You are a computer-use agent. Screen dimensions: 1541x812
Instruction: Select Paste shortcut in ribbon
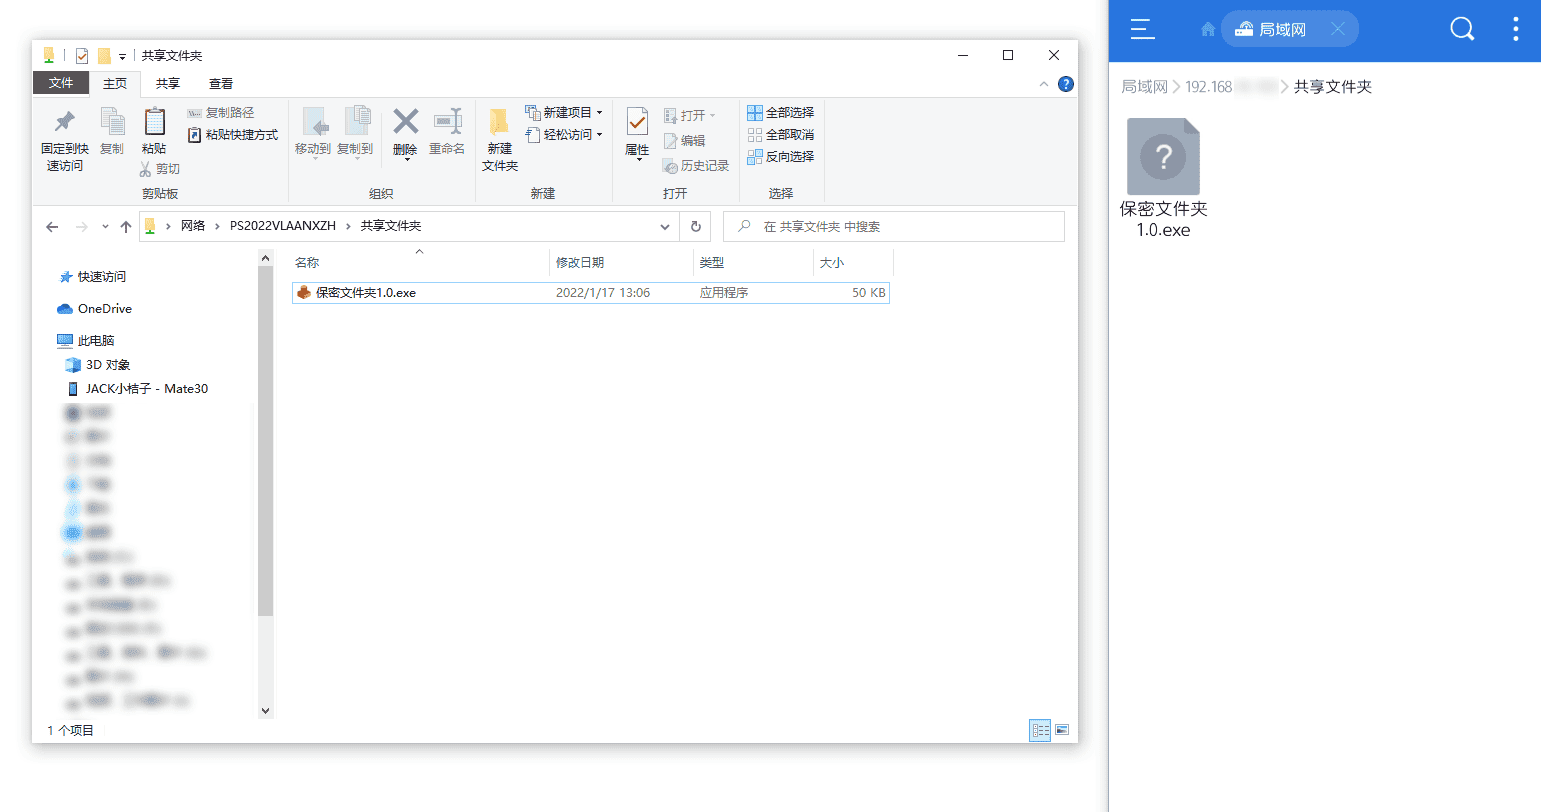click(x=233, y=135)
